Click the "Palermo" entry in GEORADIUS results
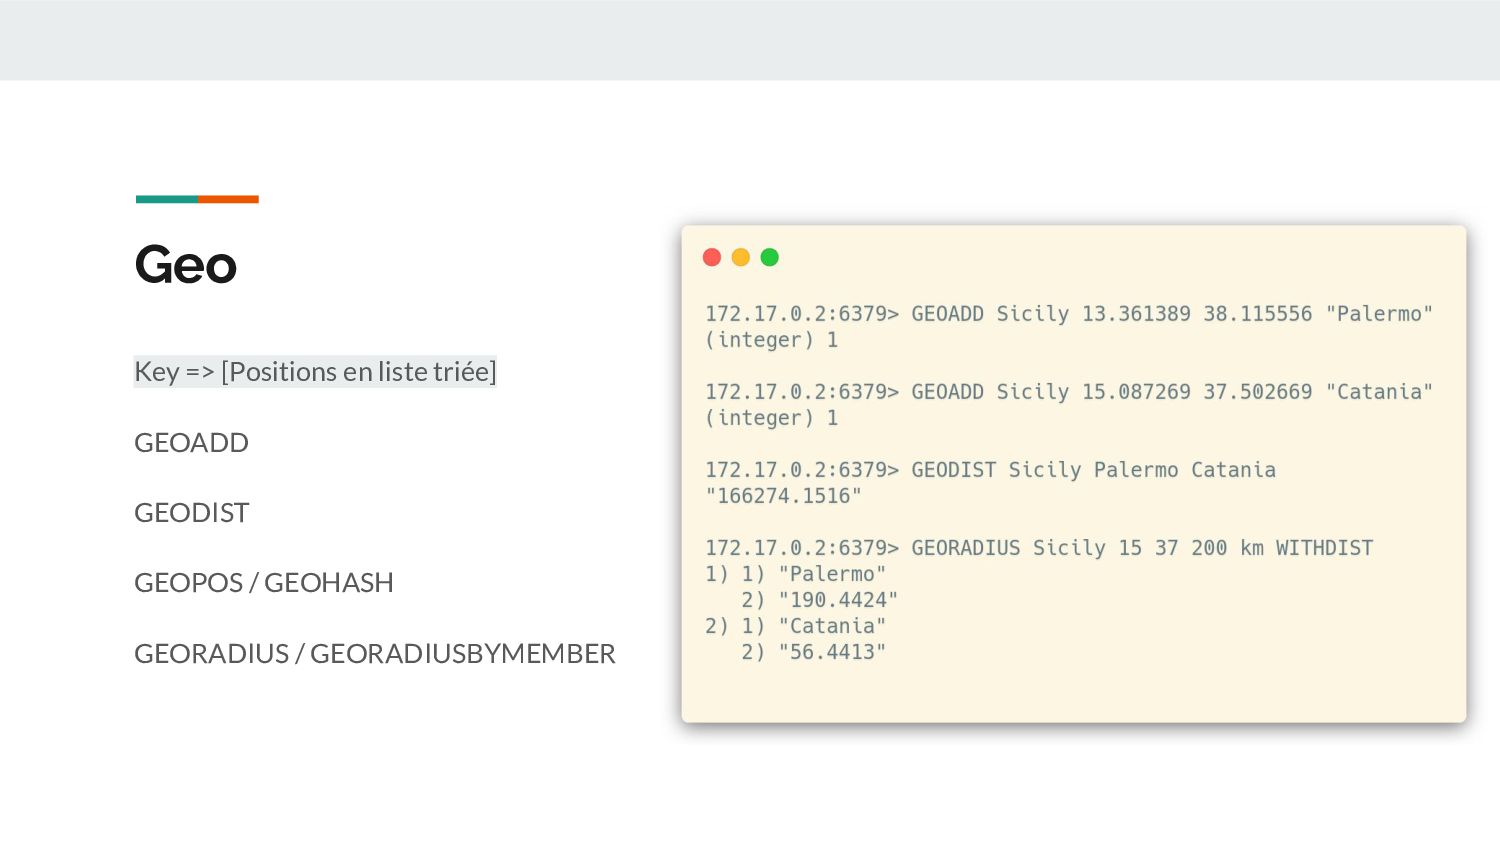Image resolution: width=1500 pixels, height=844 pixels. click(832, 574)
